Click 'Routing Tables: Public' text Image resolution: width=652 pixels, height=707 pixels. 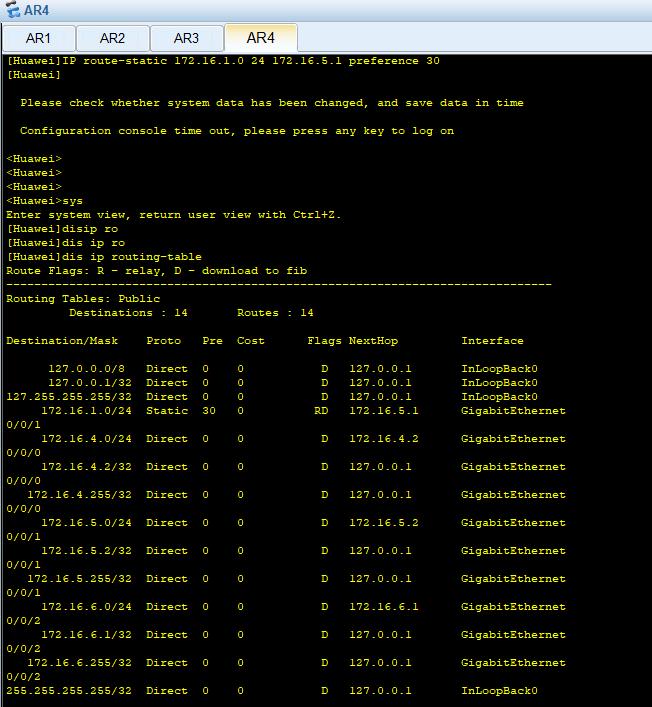83,298
